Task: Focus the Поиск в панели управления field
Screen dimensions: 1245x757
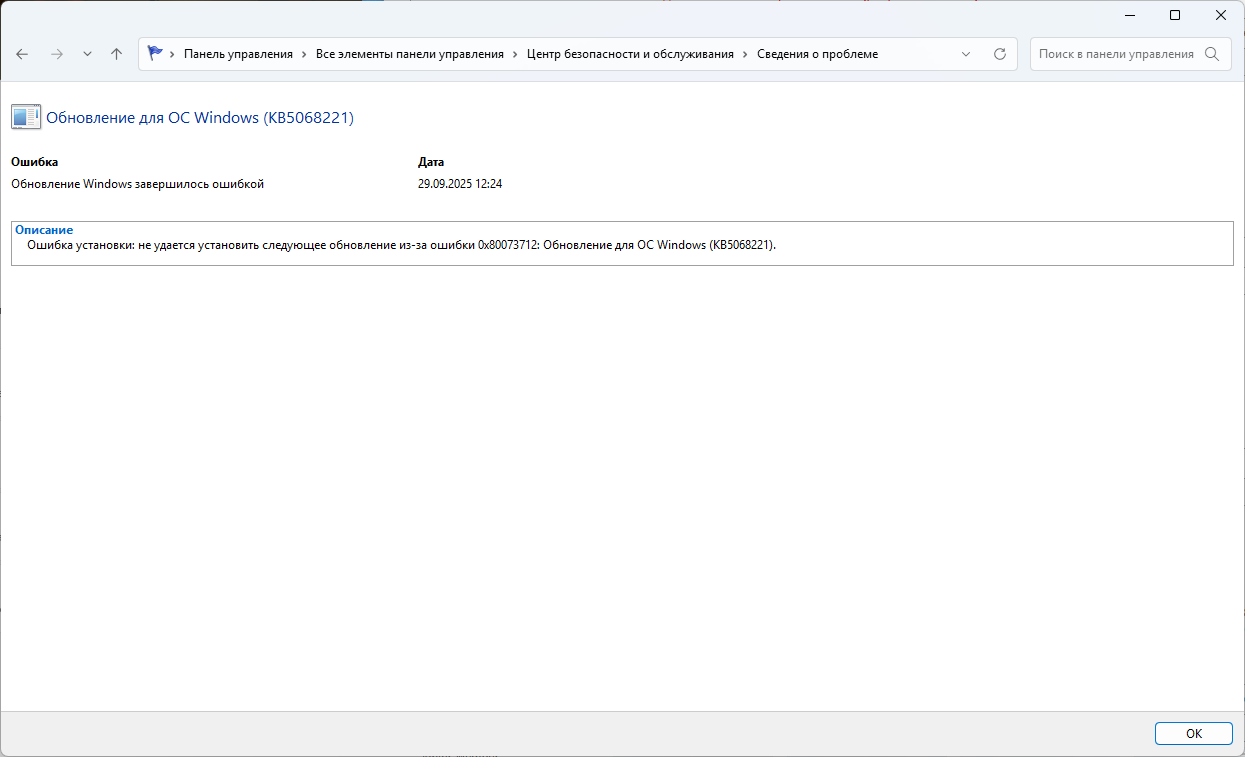Action: [1115, 54]
